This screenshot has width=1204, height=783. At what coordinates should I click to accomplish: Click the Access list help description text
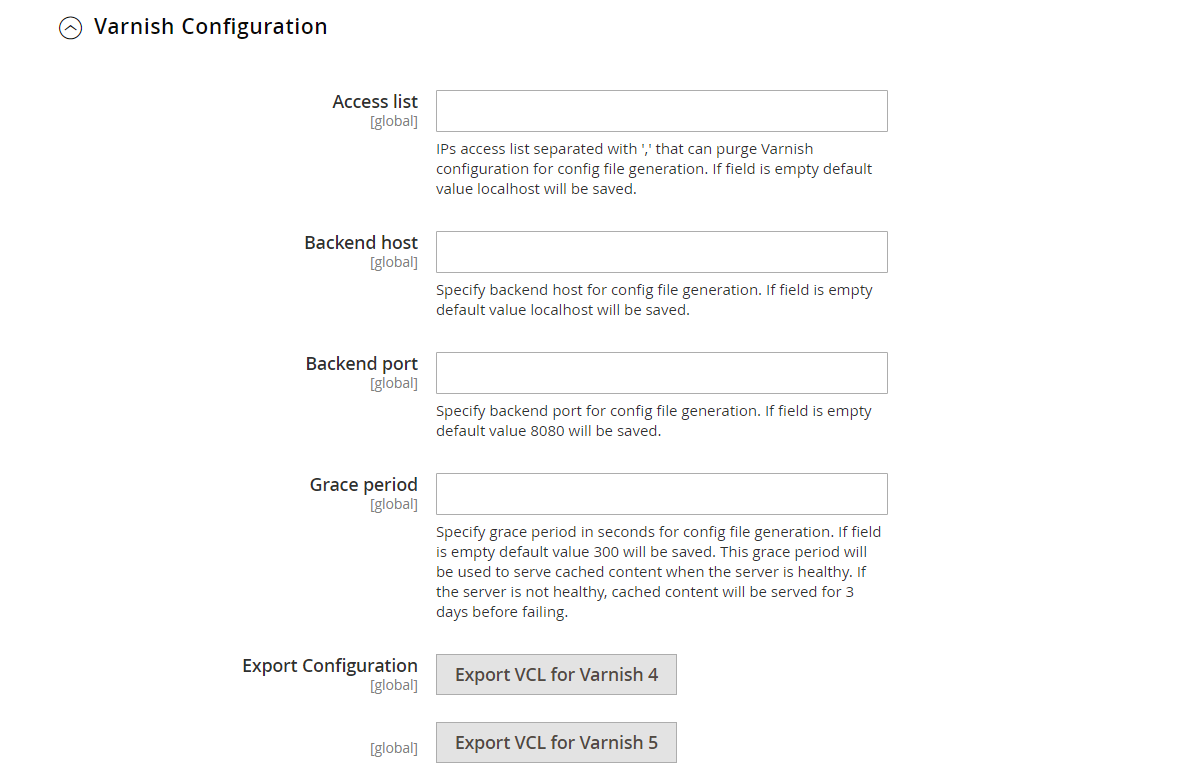[x=654, y=168]
